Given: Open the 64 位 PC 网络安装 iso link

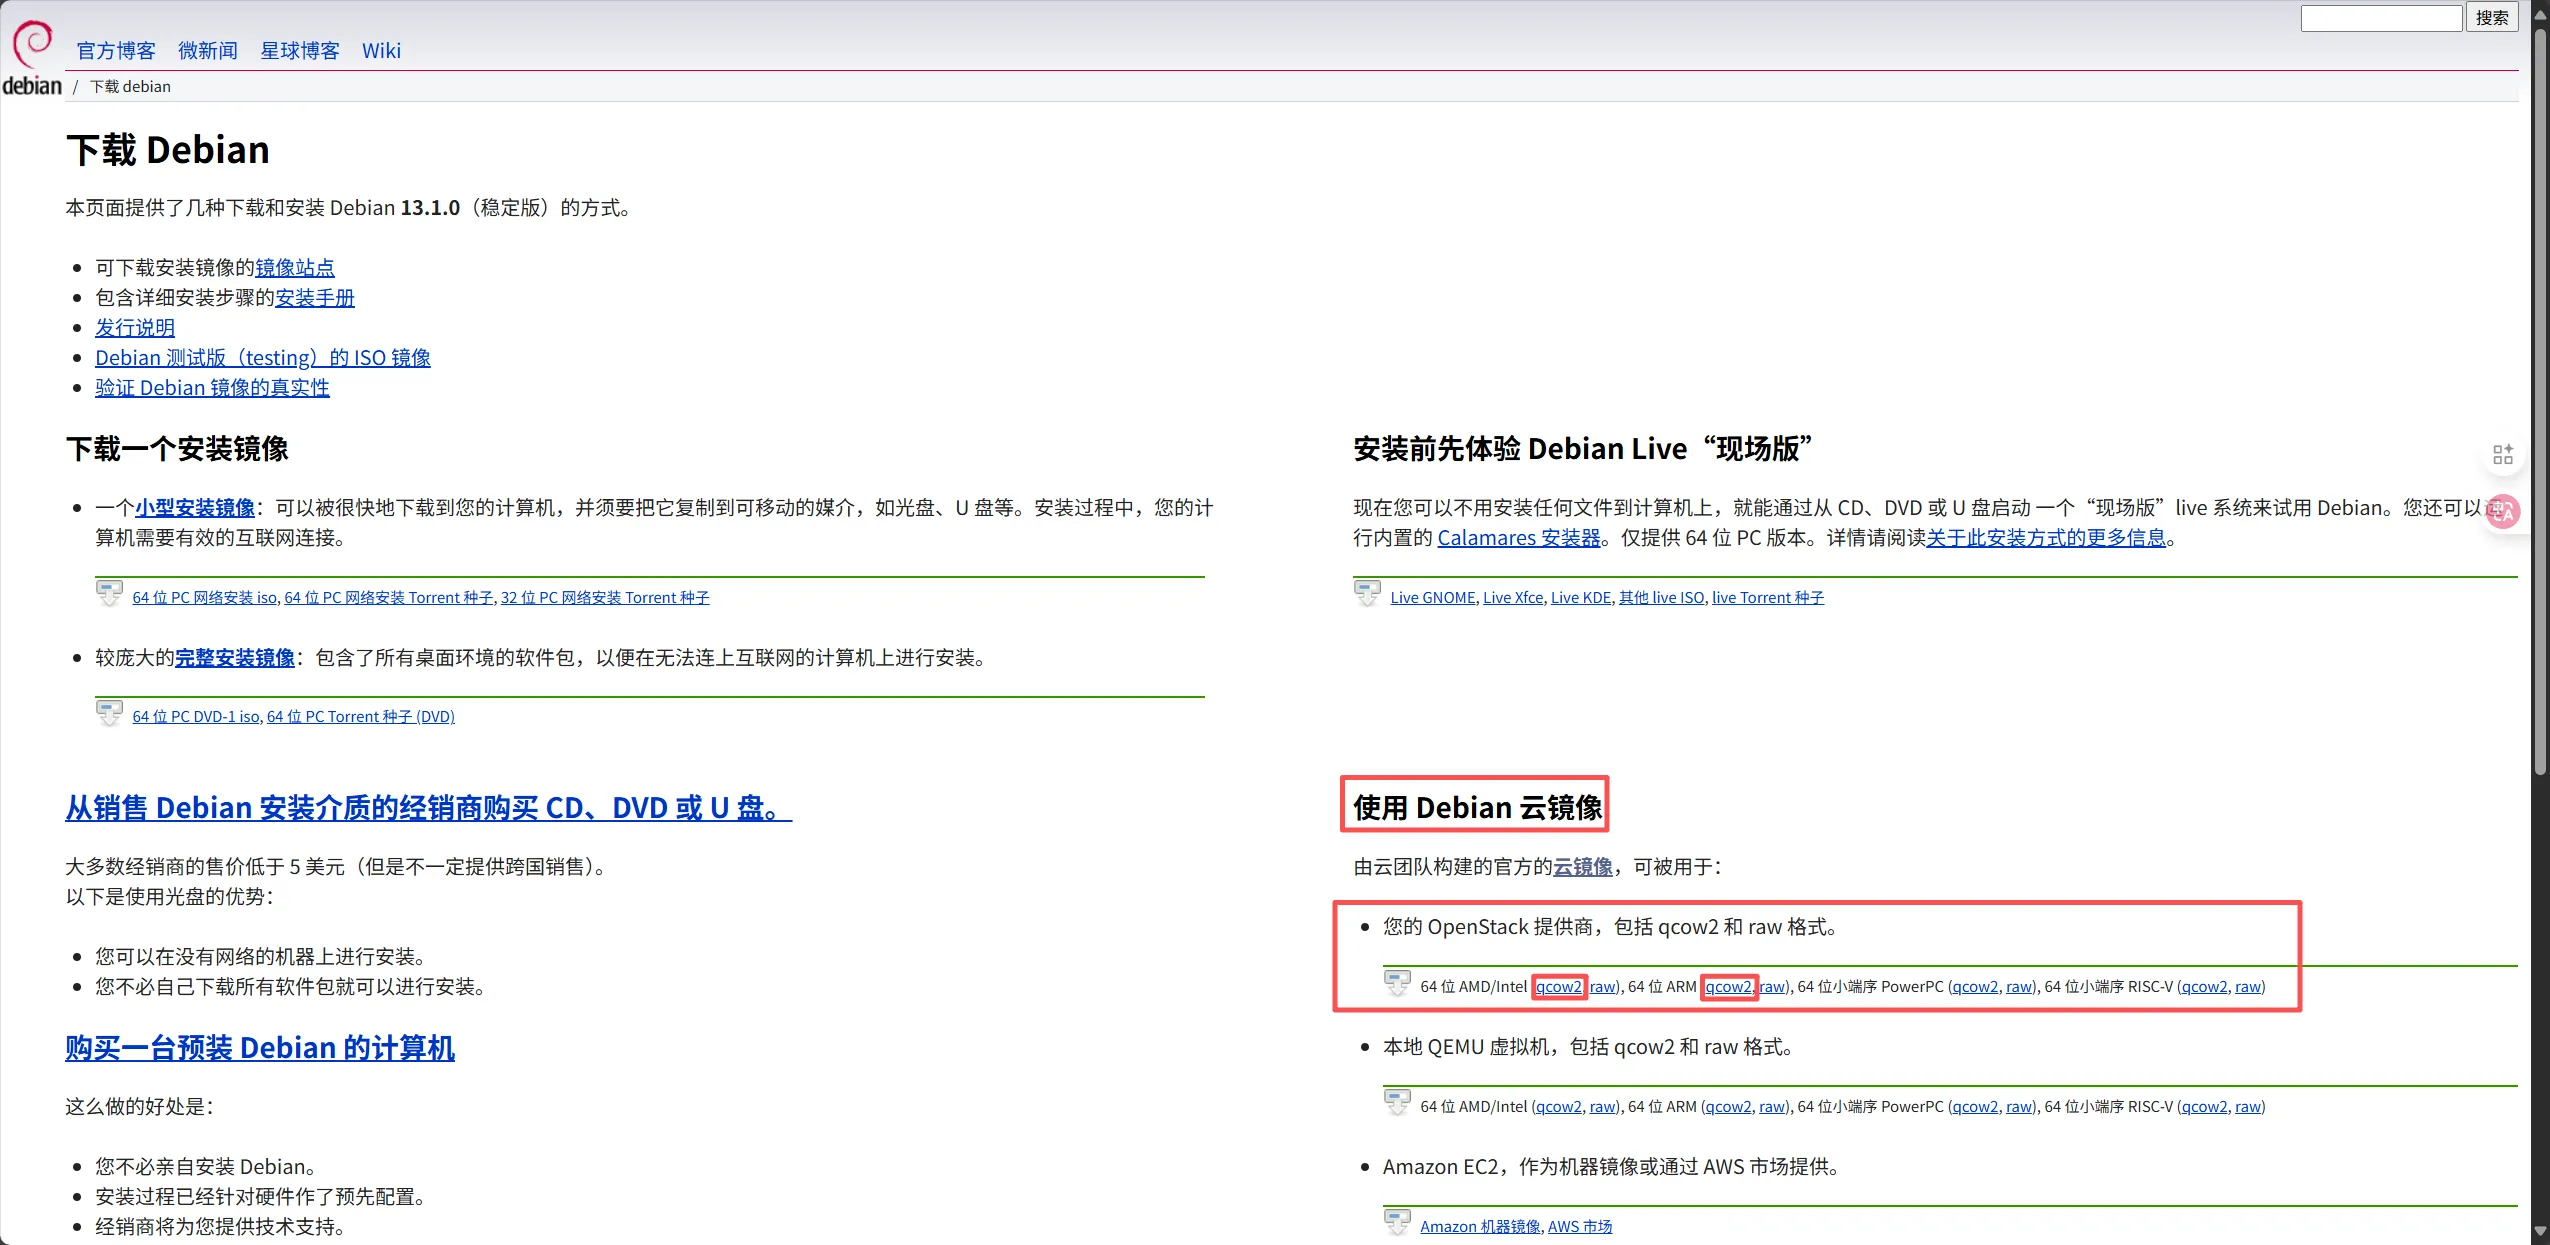Looking at the screenshot, I should (x=204, y=598).
